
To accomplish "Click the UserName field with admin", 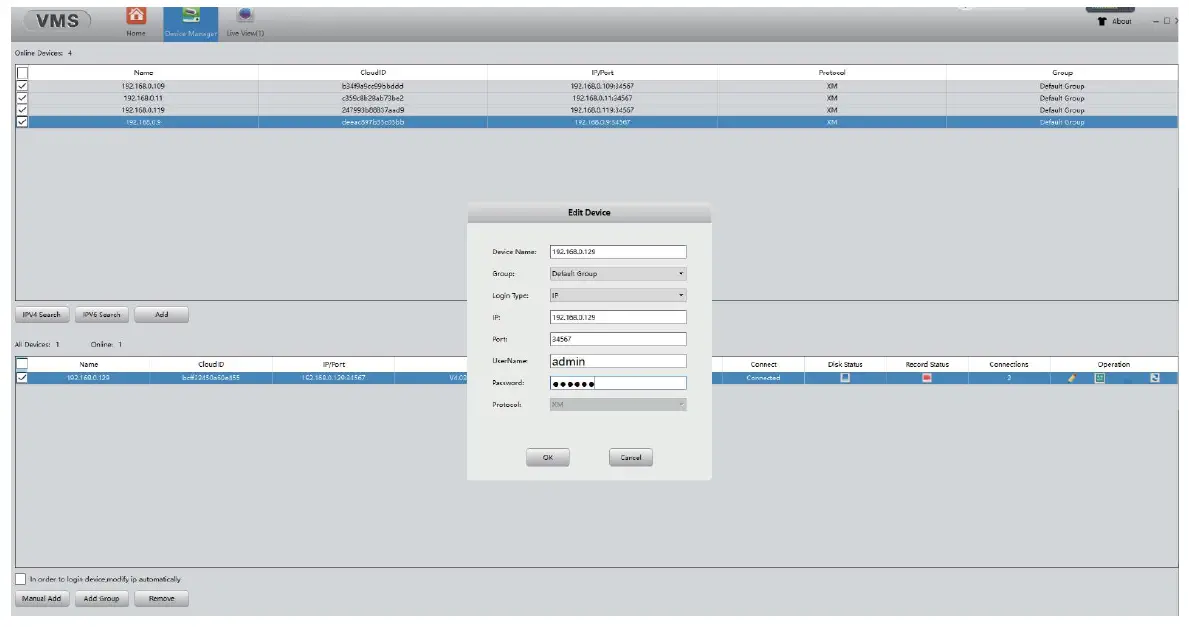I will (618, 362).
